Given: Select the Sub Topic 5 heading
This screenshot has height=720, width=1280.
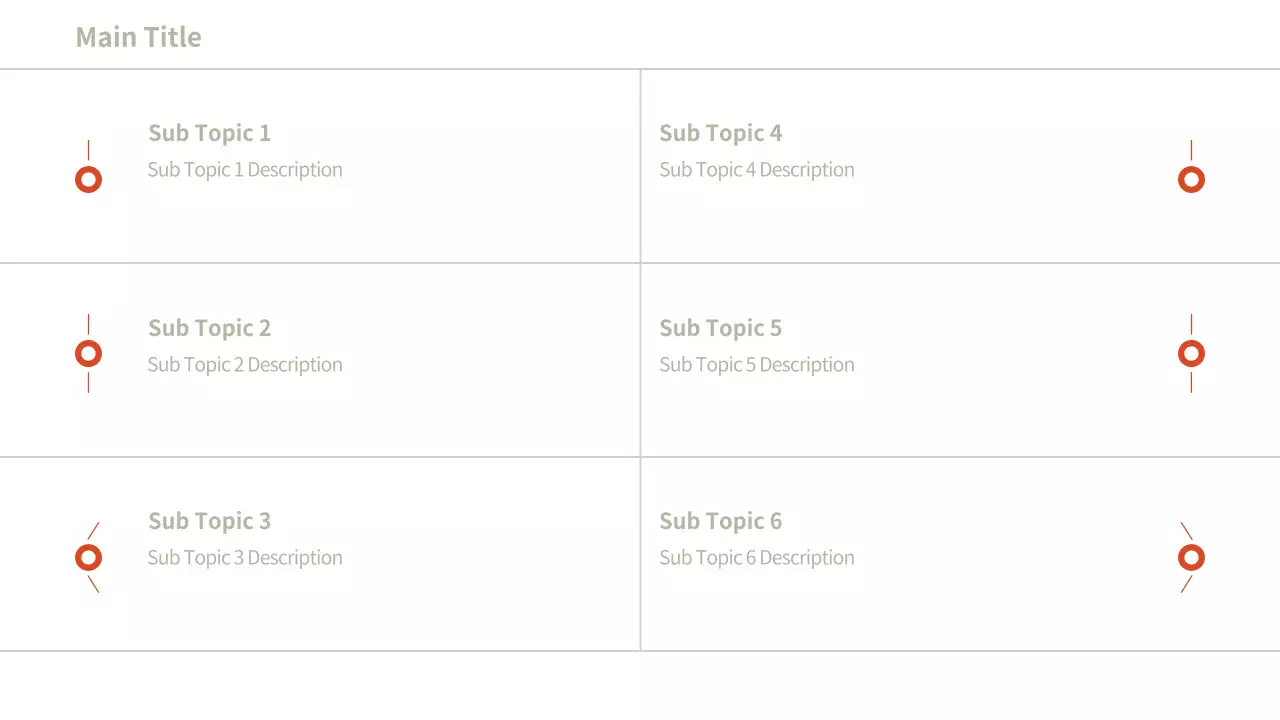Looking at the screenshot, I should (x=720, y=328).
